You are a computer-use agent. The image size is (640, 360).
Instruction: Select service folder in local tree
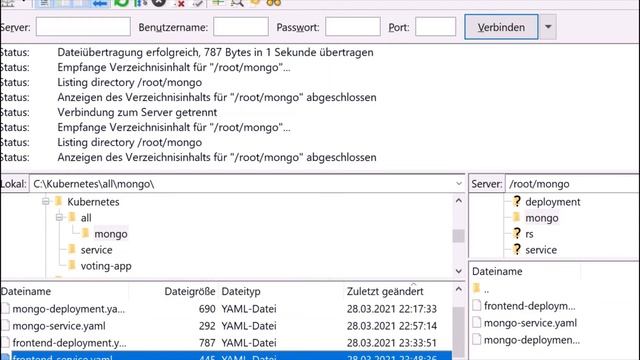(96, 250)
